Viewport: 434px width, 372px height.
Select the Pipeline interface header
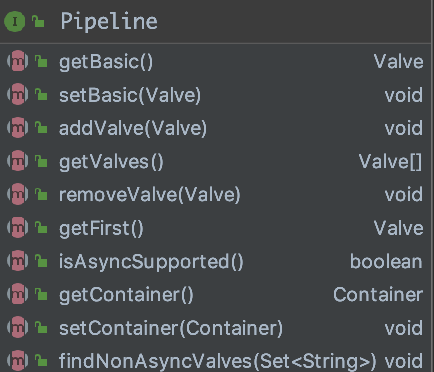(x=215, y=22)
